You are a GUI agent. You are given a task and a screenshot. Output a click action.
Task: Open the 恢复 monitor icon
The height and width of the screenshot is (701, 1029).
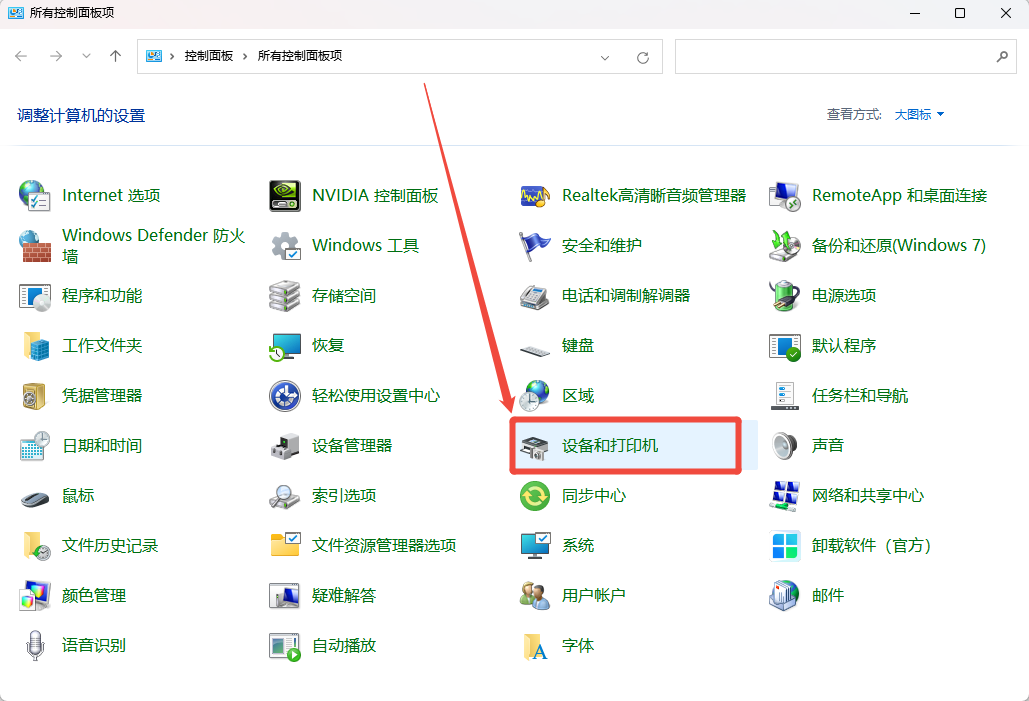point(285,346)
